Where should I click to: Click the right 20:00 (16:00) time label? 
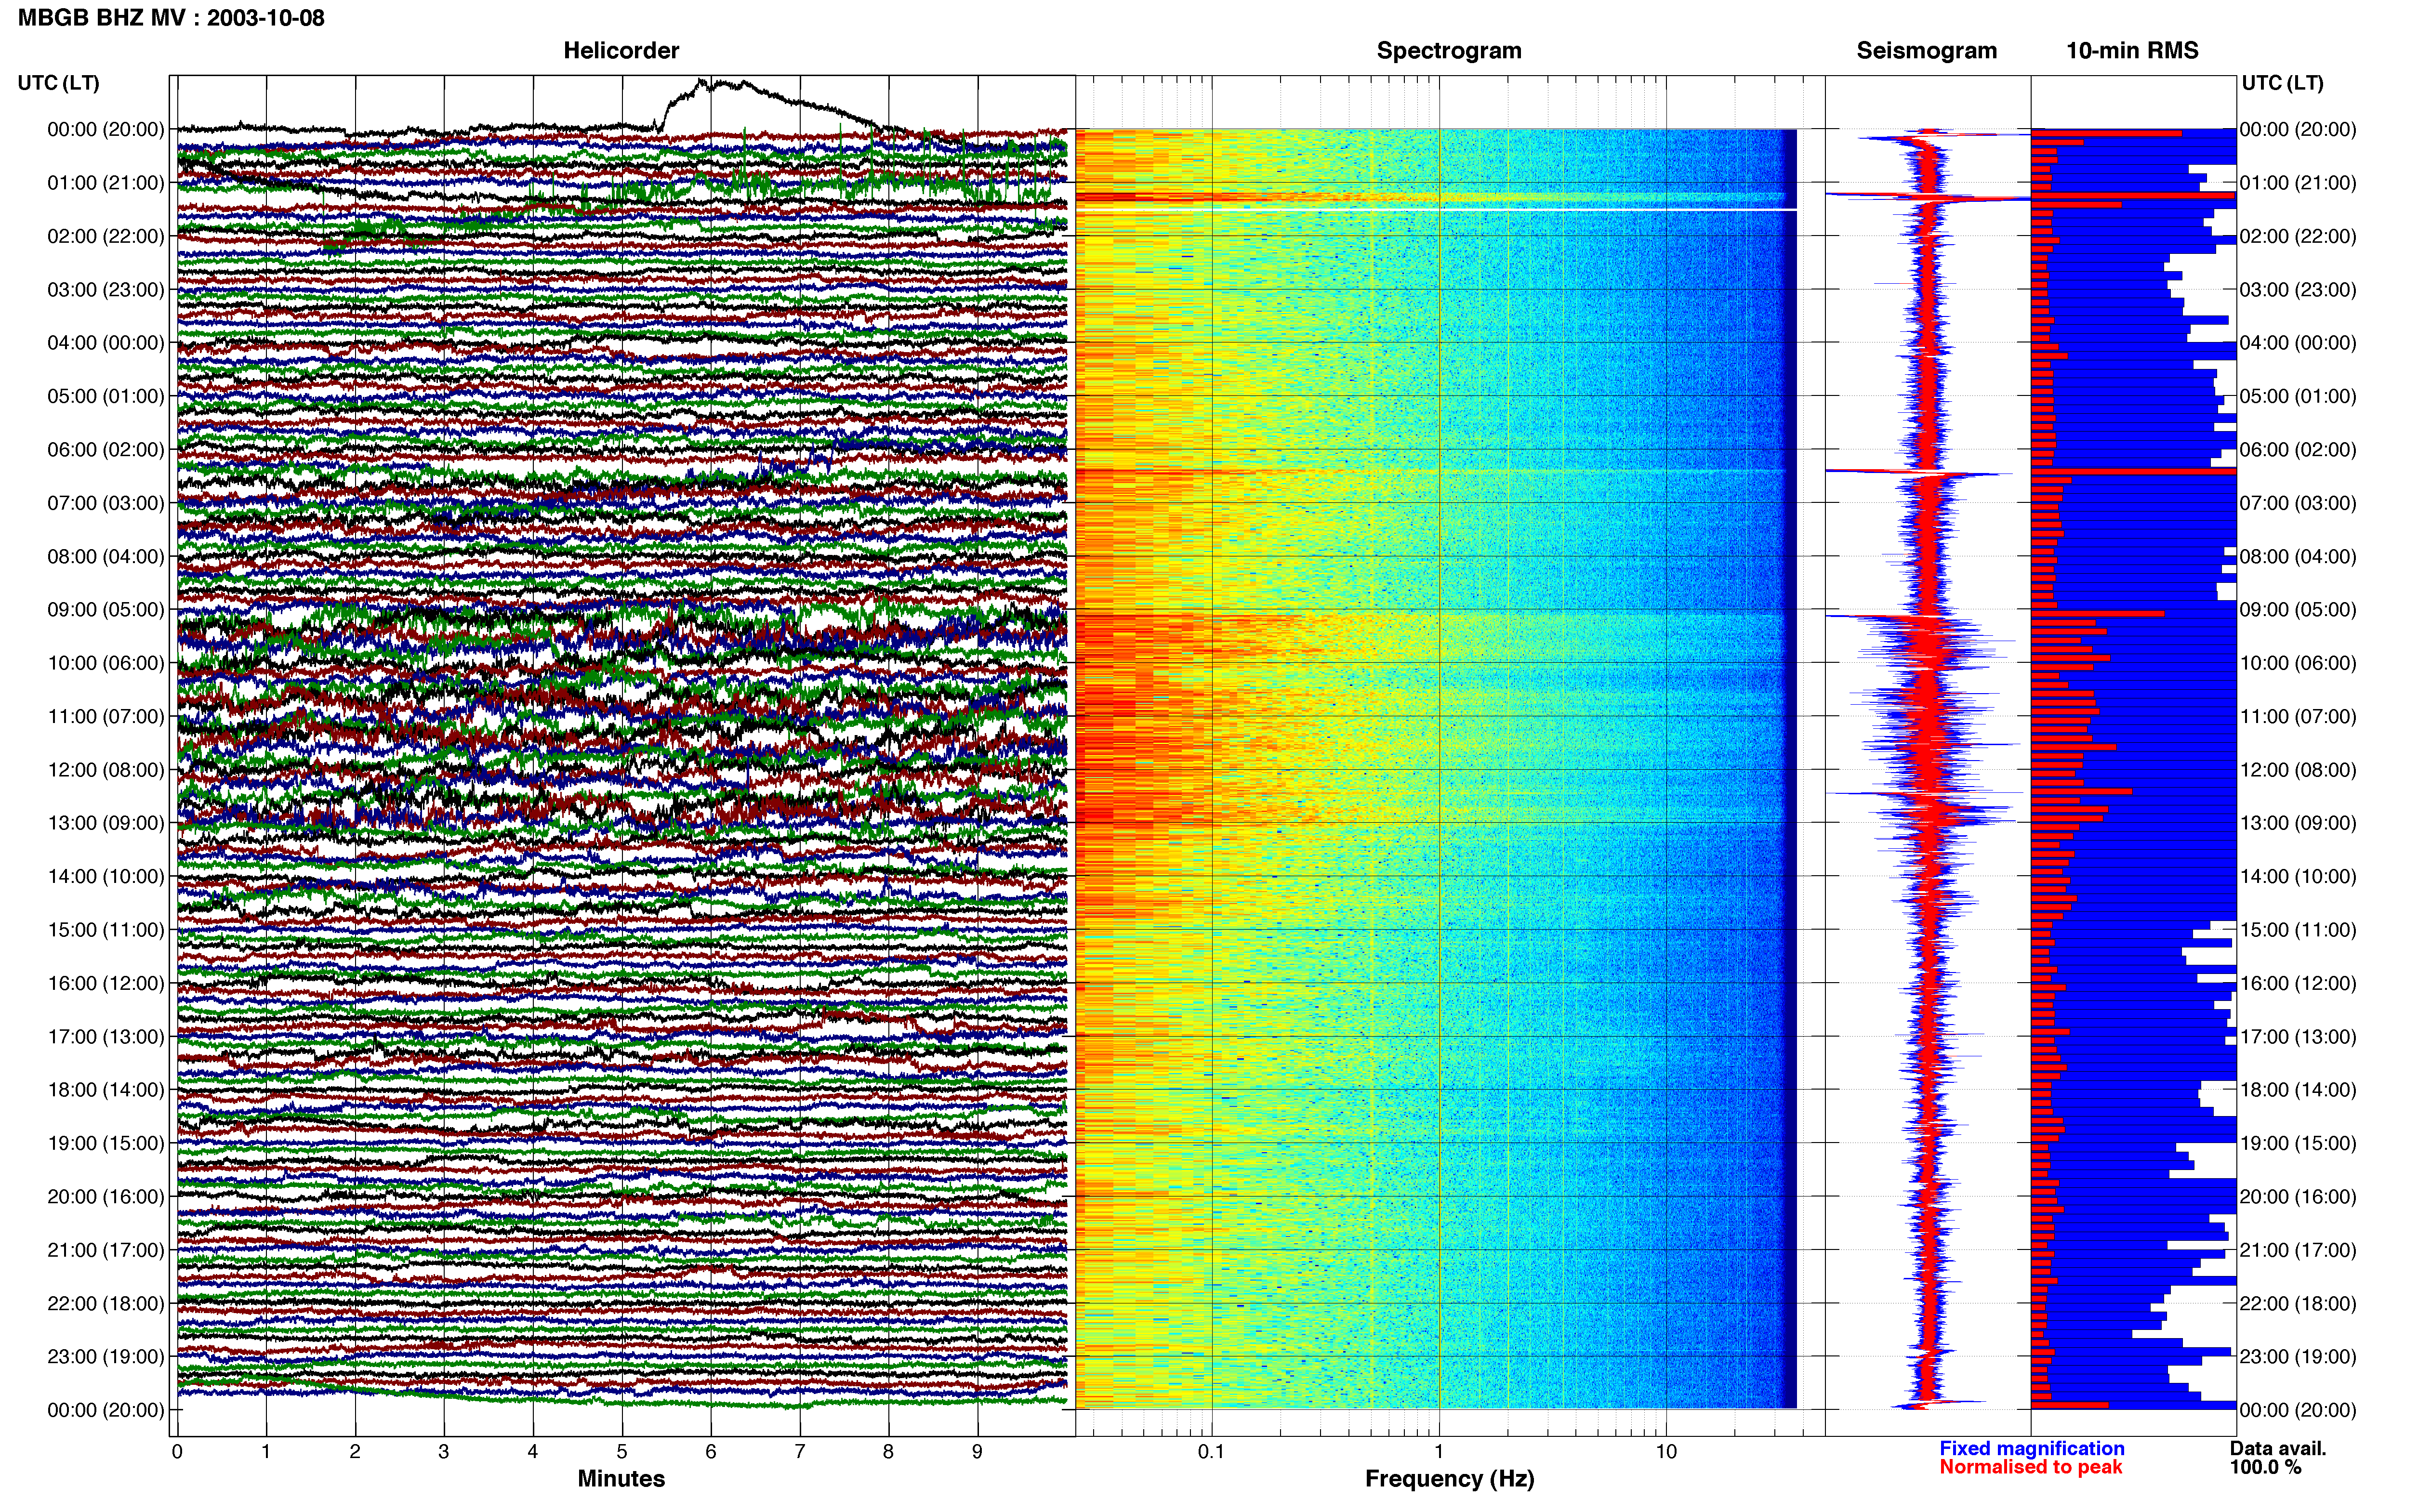(x=2298, y=1197)
